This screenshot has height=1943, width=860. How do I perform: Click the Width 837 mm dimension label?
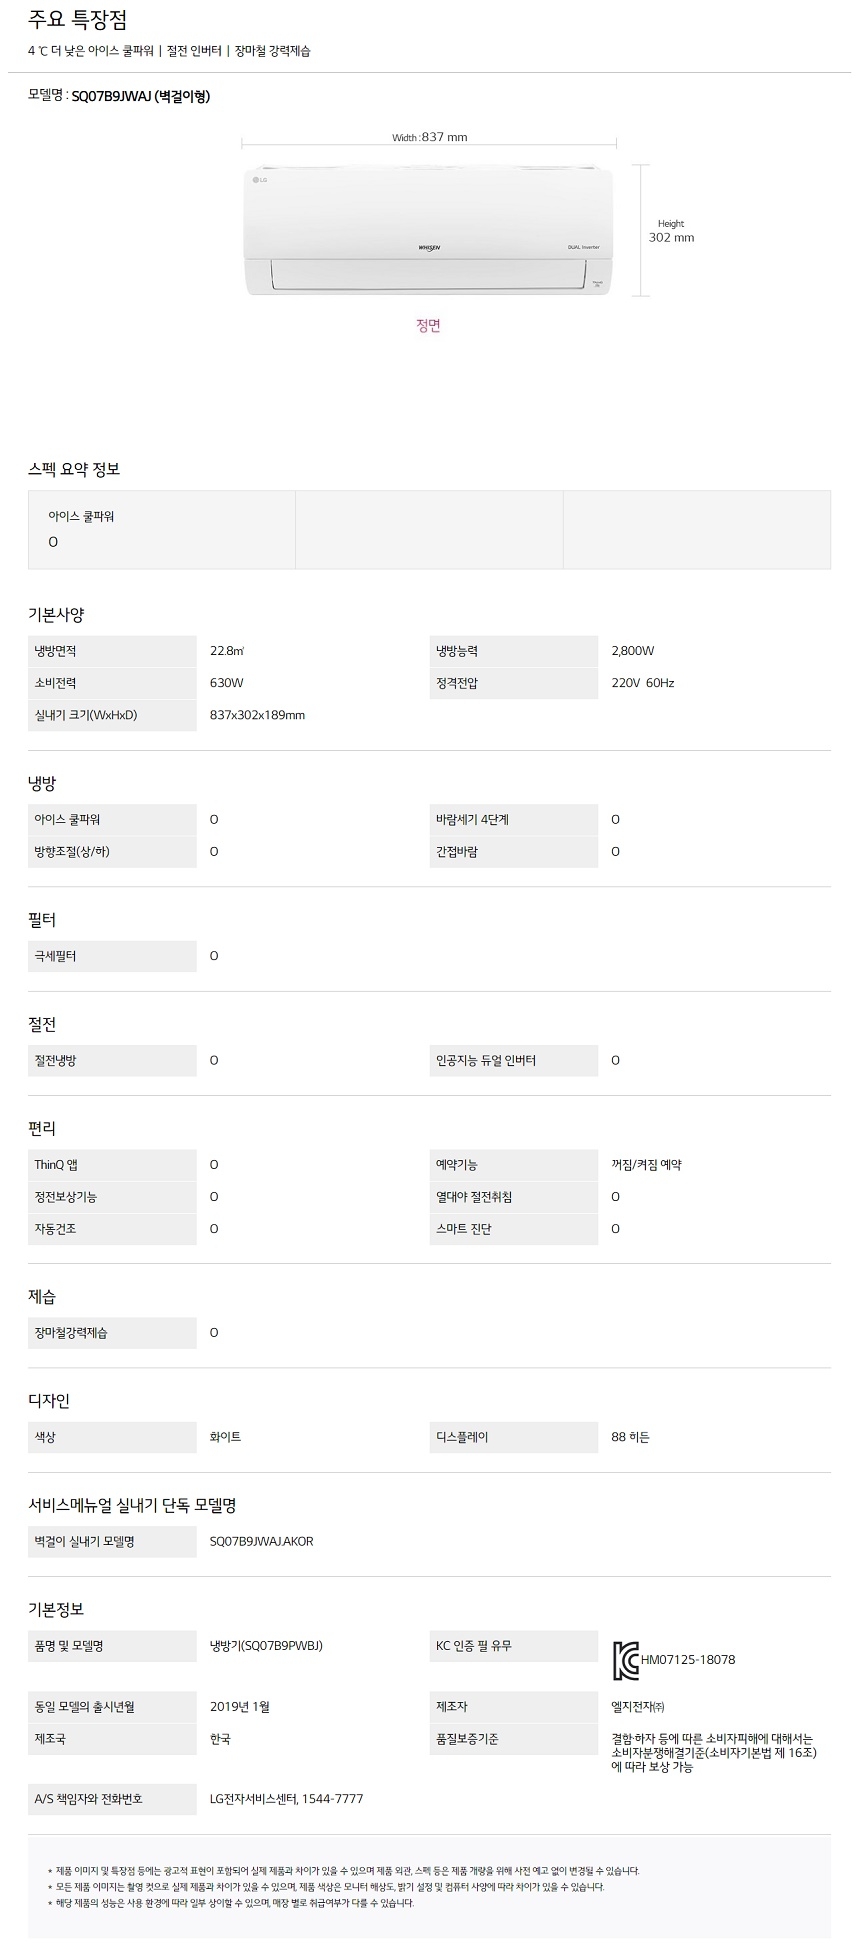429,137
